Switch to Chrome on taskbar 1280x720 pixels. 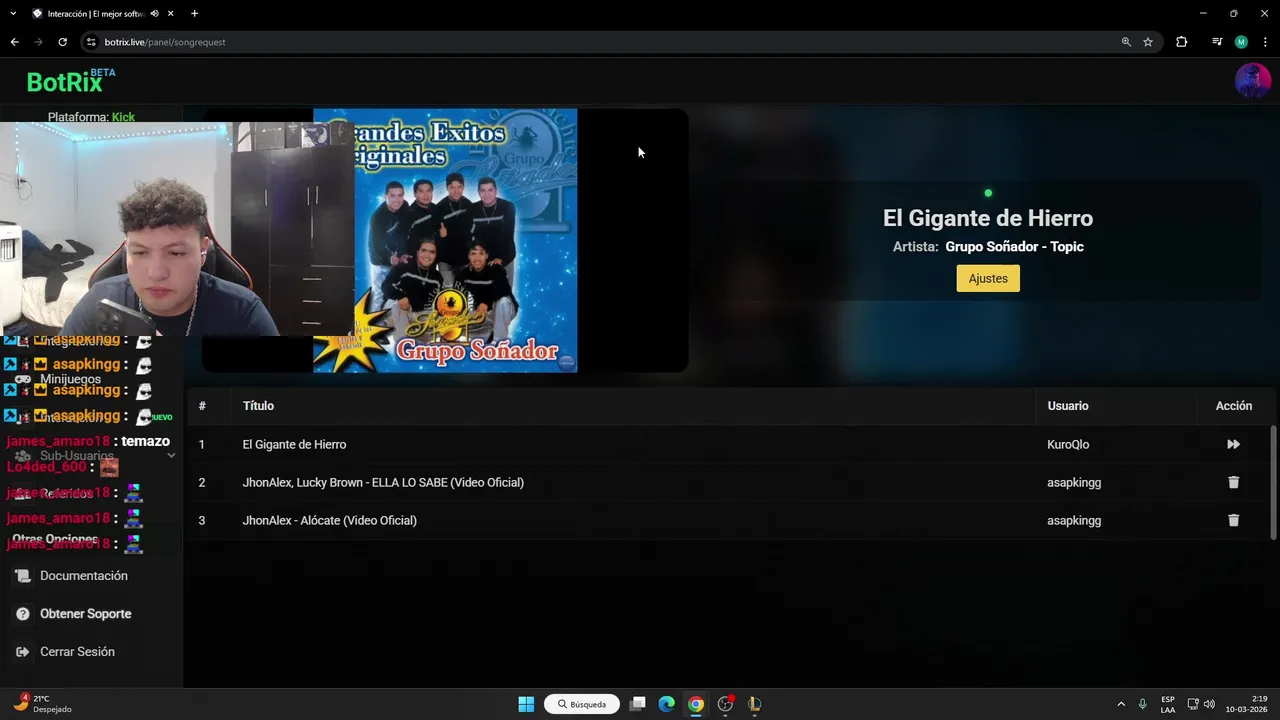point(696,704)
